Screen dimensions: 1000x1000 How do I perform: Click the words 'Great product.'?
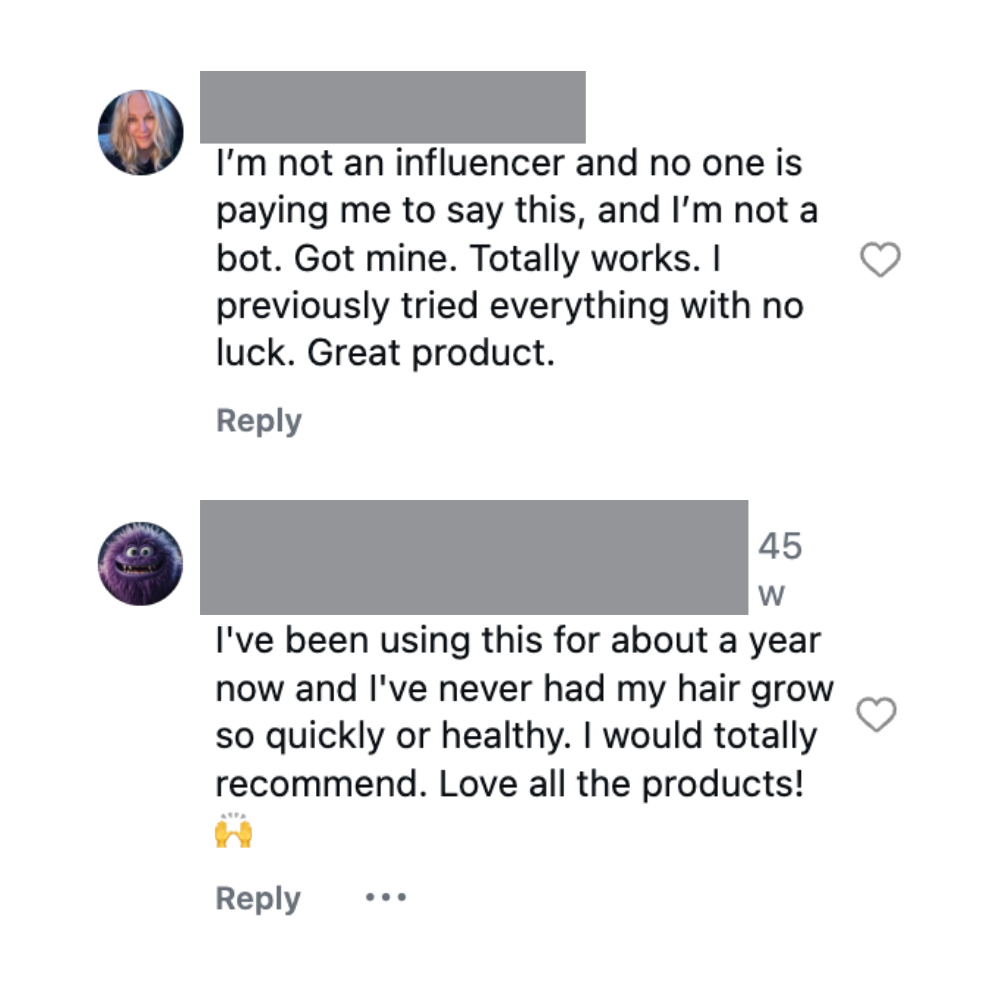(x=431, y=355)
